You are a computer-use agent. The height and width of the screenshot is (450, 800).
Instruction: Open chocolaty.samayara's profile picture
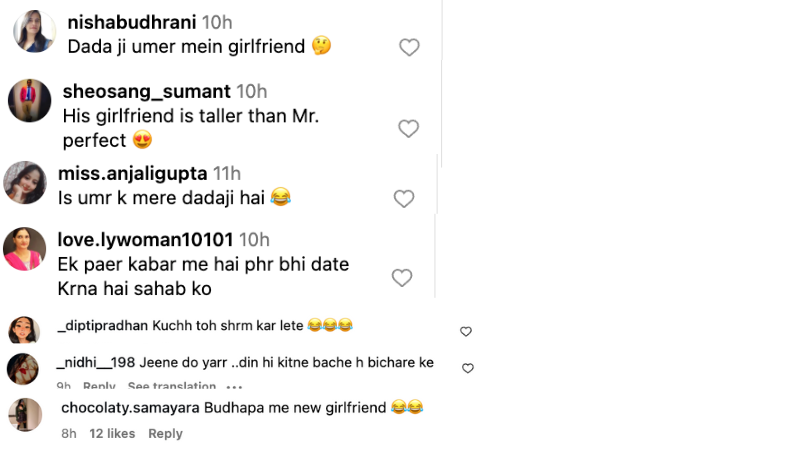(25, 414)
